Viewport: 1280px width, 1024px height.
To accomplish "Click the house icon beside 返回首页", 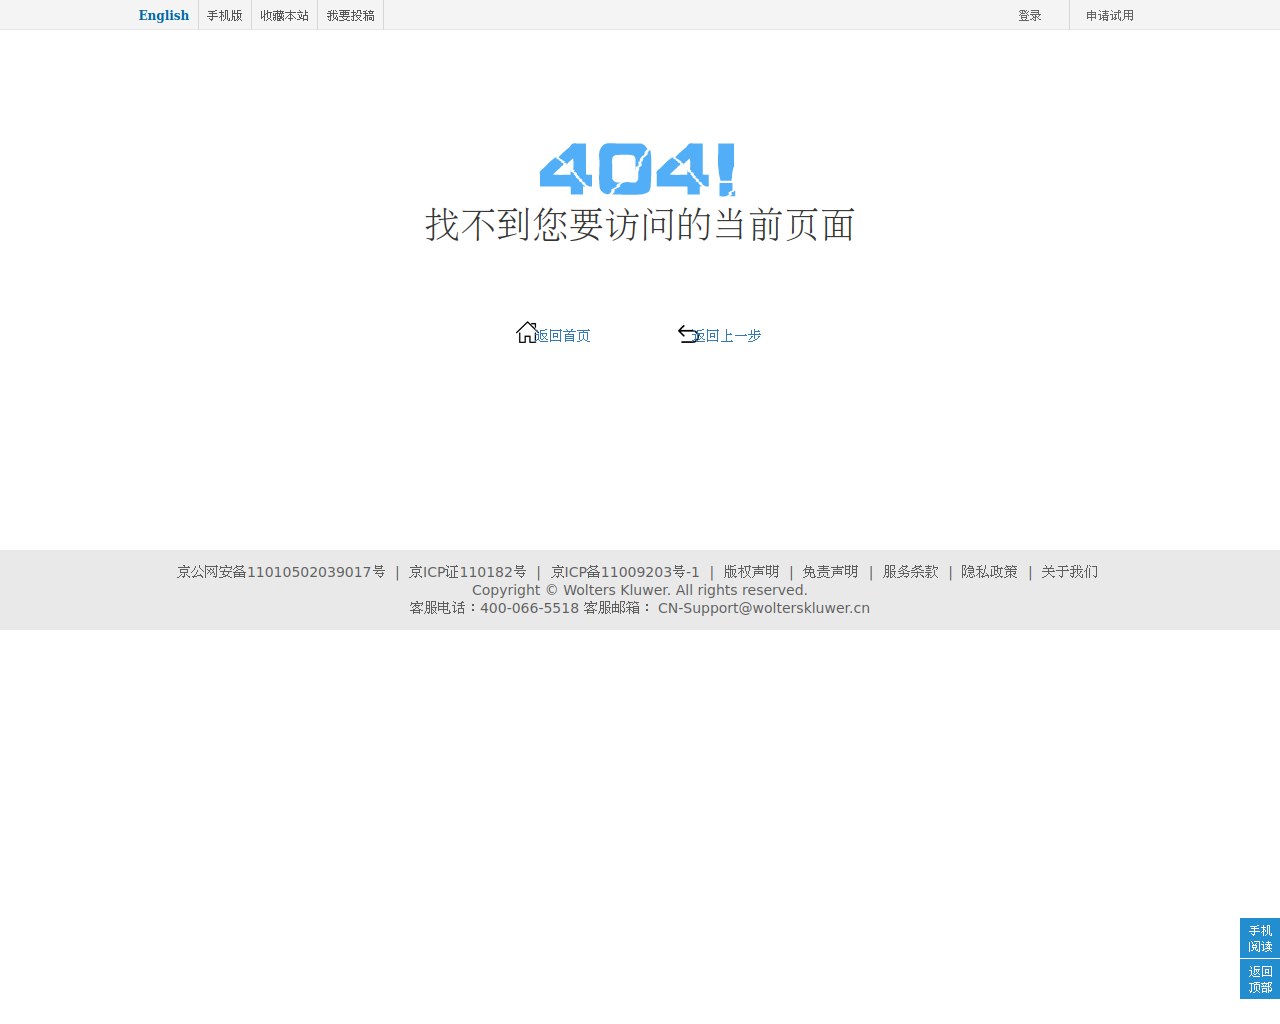I will 527,332.
